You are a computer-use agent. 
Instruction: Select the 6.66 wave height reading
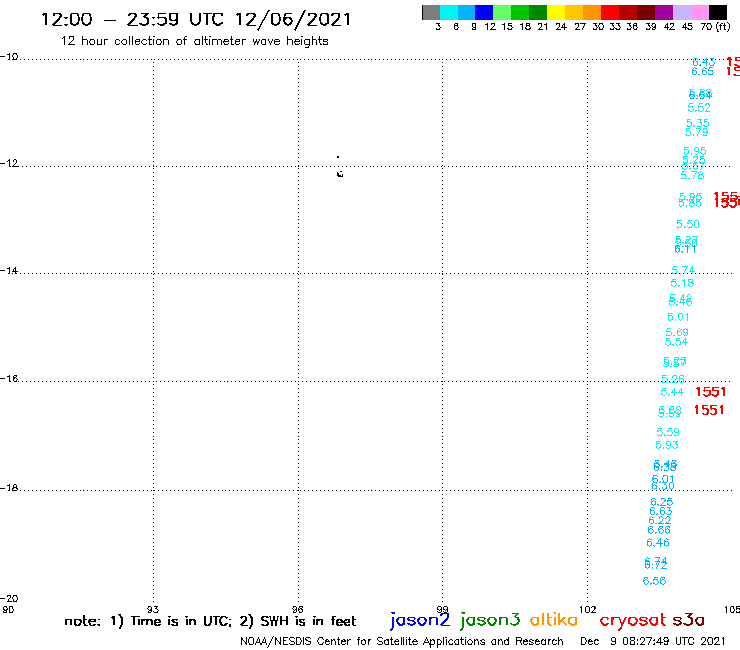[659, 530]
